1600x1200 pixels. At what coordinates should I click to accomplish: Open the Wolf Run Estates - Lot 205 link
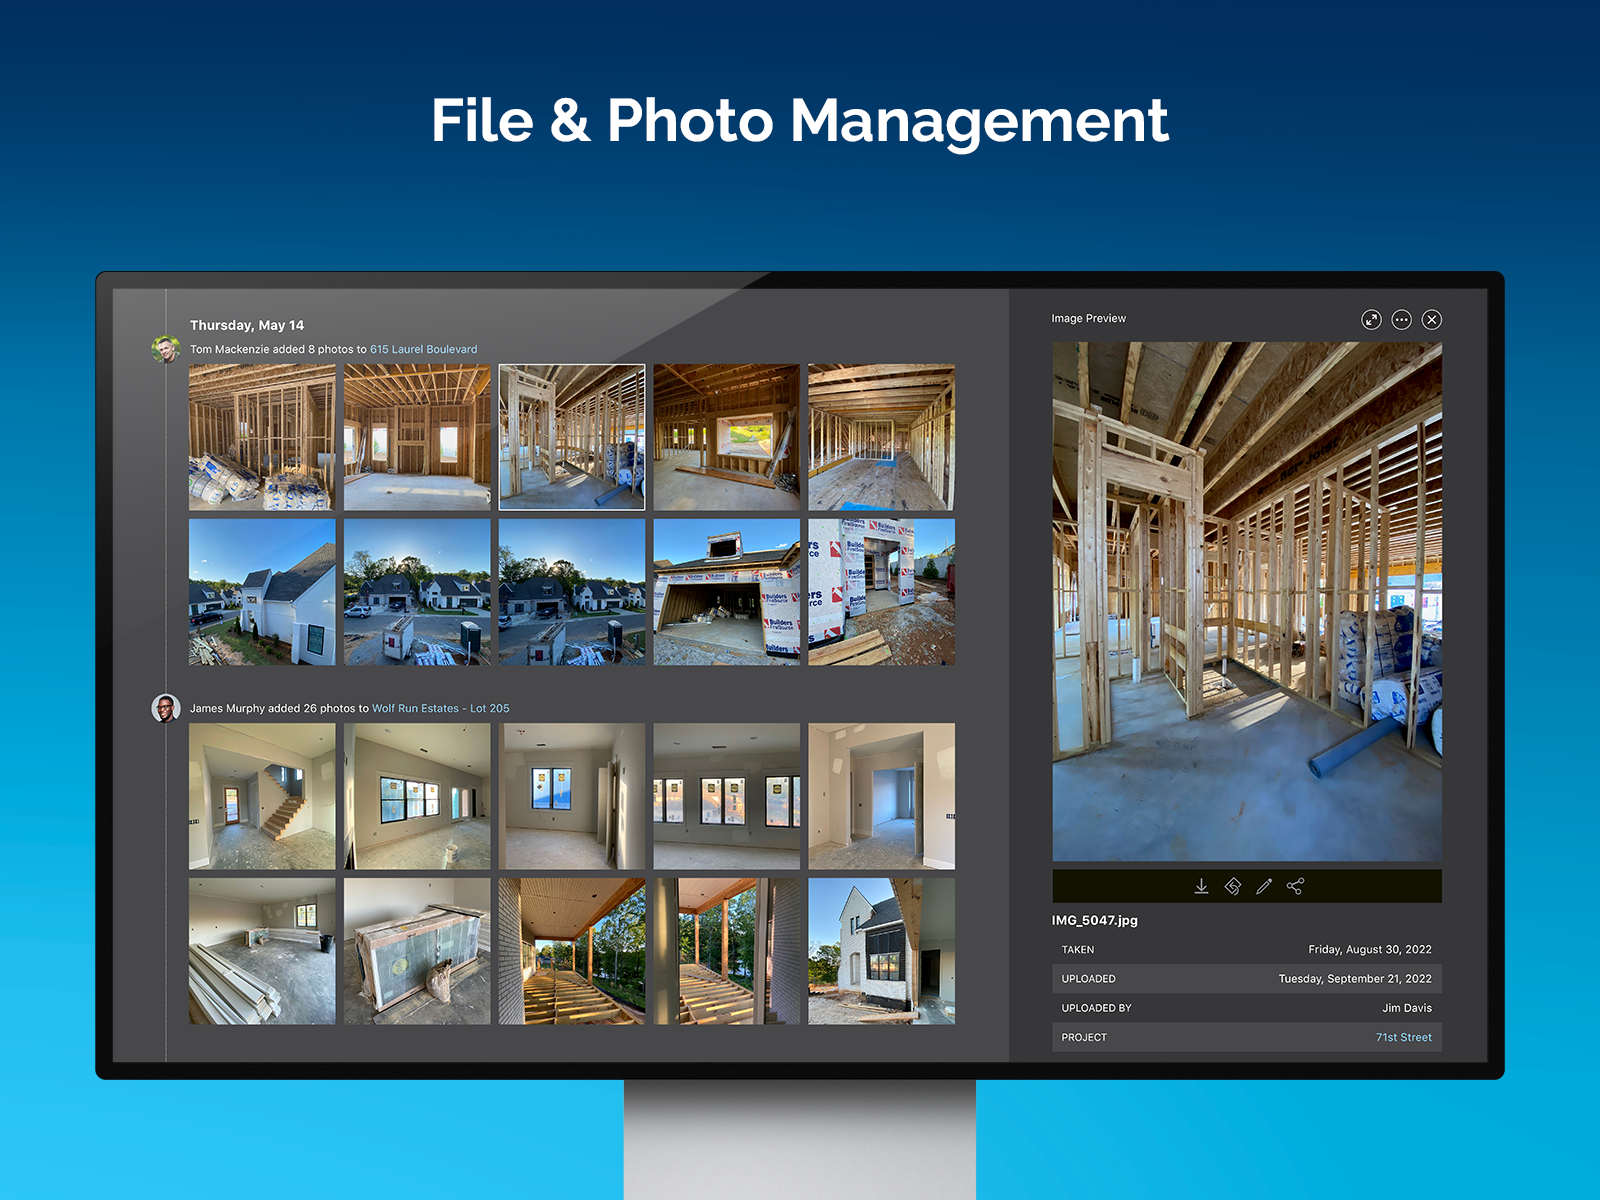click(x=440, y=707)
